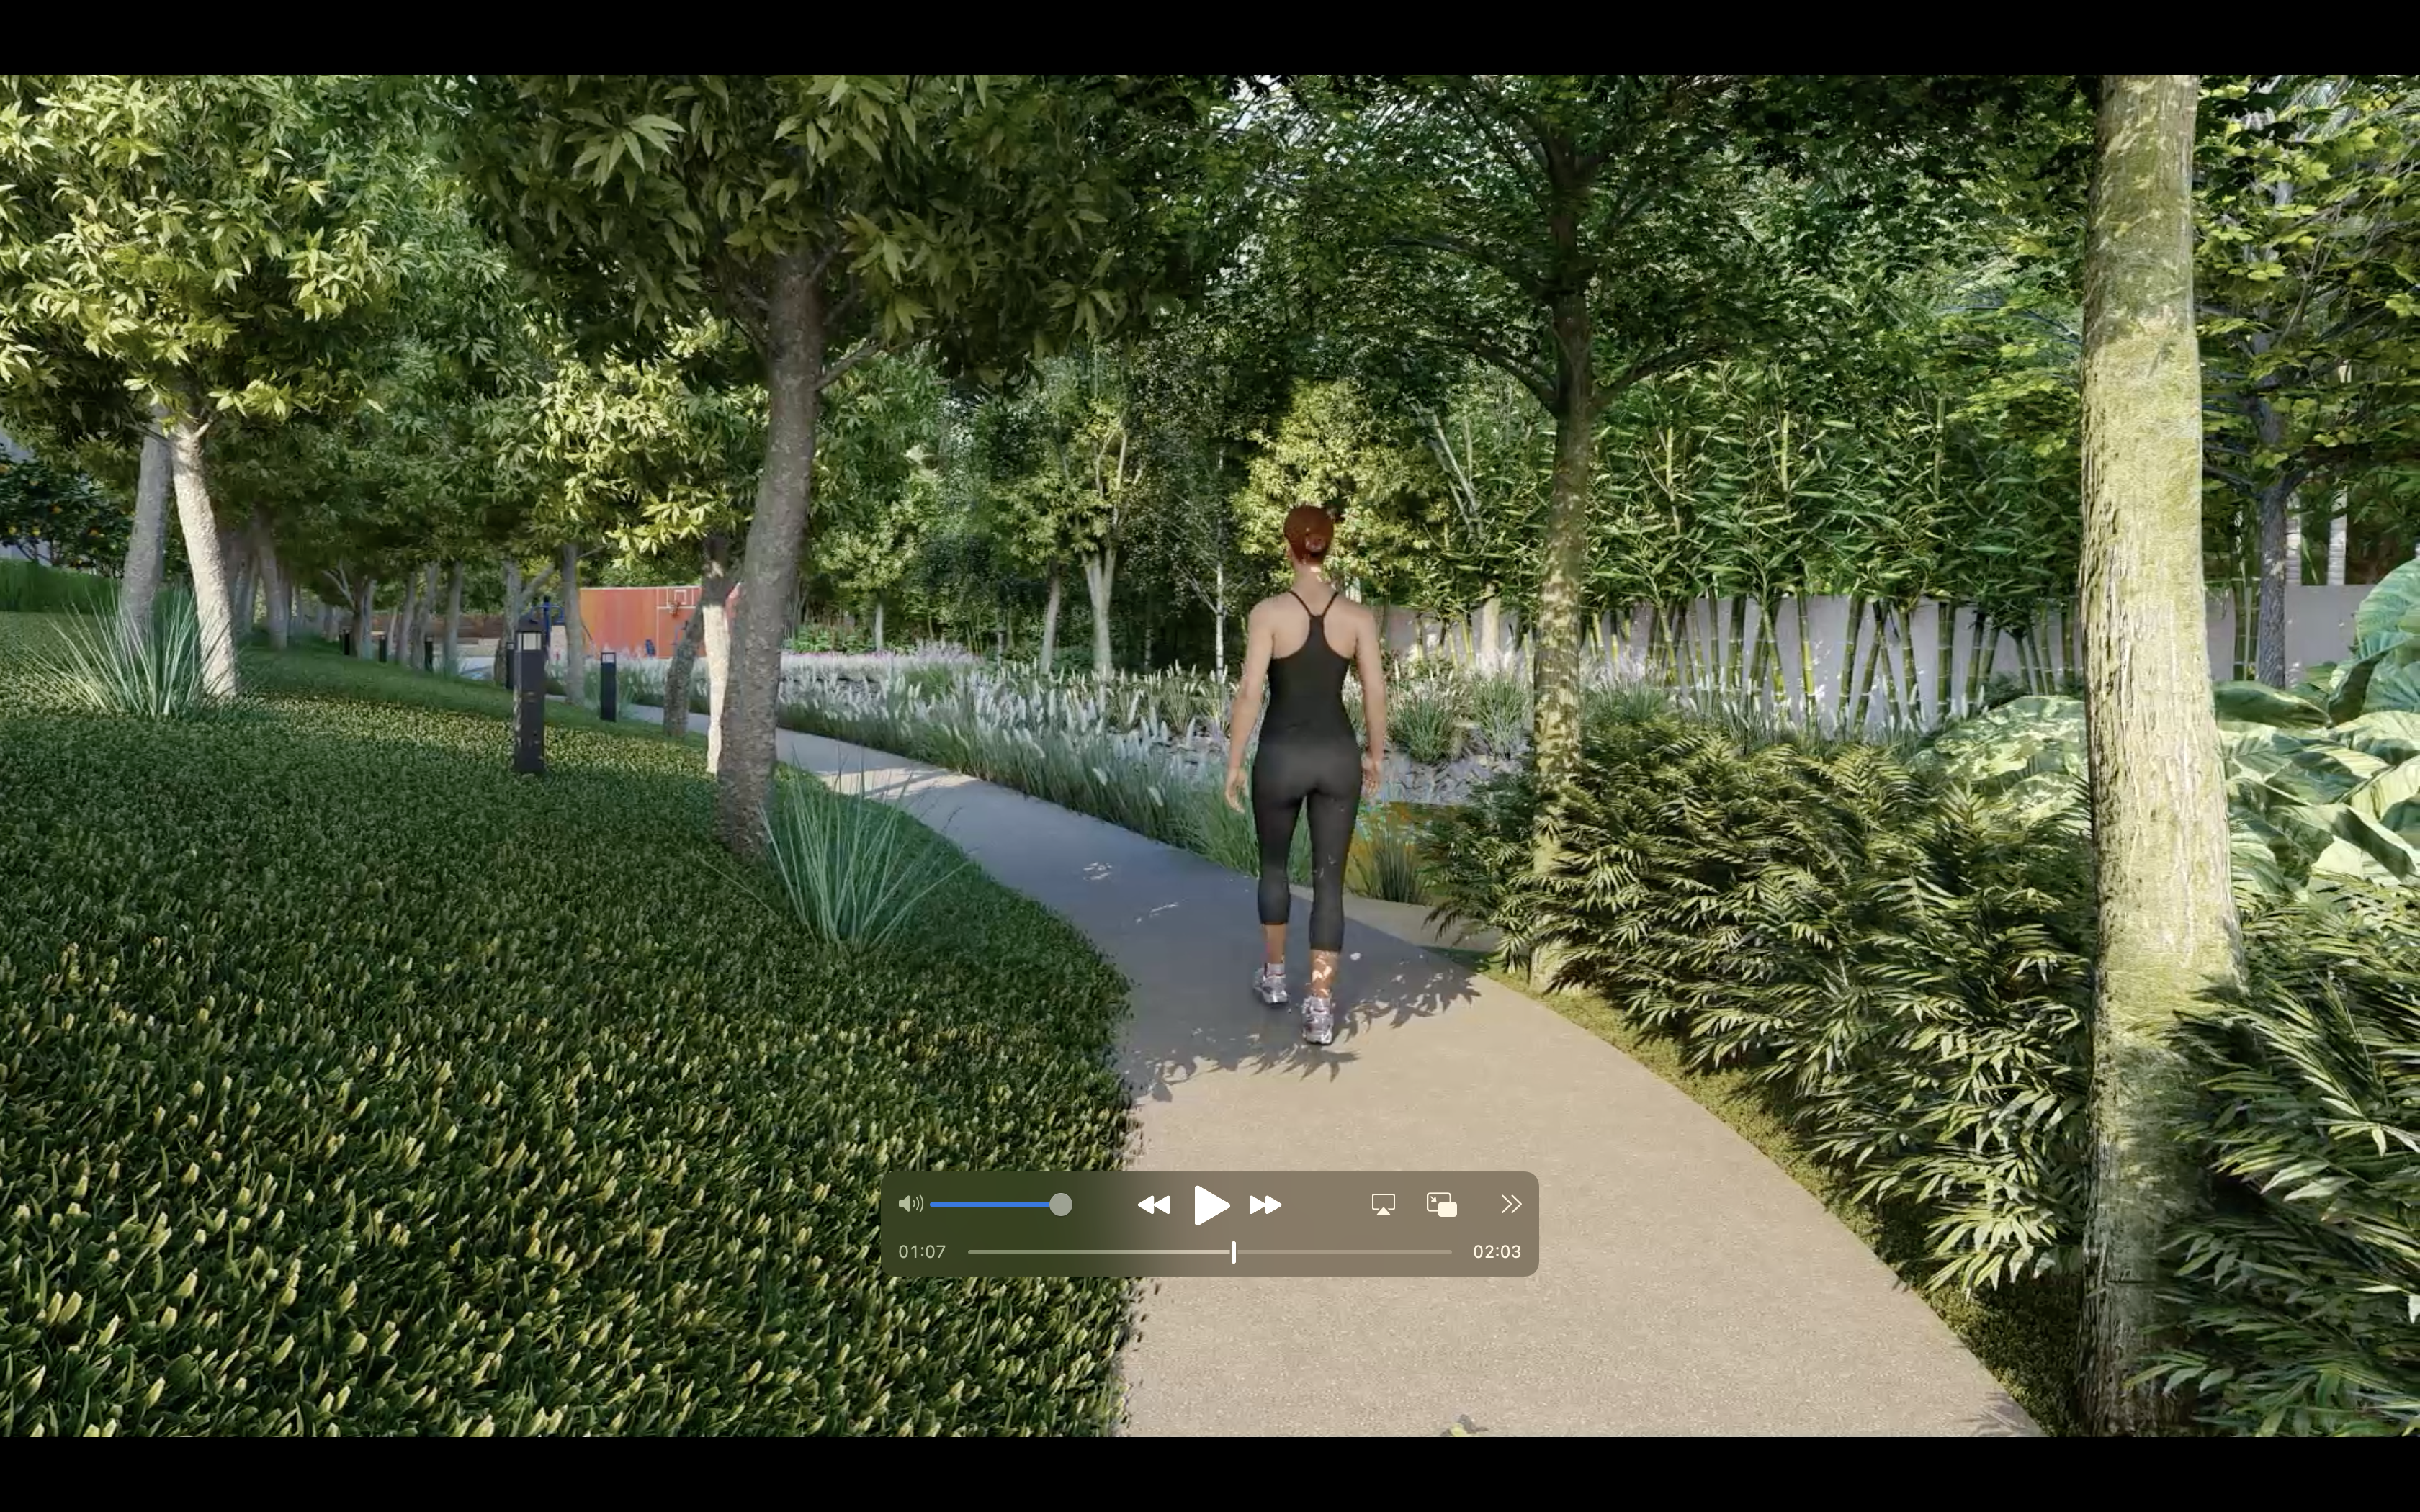The image size is (2420, 1512).
Task: Click the timeline playhead marker
Action: pyautogui.click(x=1233, y=1252)
